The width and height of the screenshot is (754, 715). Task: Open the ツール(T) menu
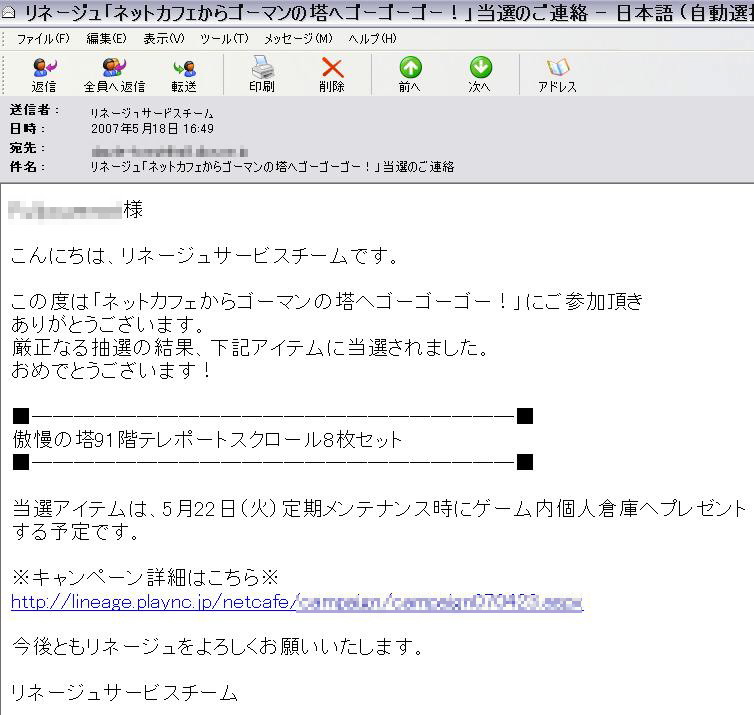pos(224,38)
